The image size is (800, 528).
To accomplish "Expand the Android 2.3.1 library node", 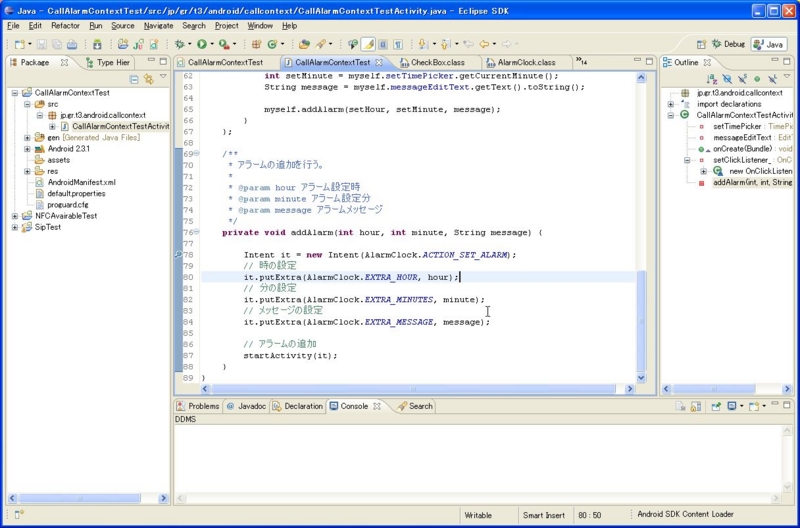I will pyautogui.click(x=28, y=149).
